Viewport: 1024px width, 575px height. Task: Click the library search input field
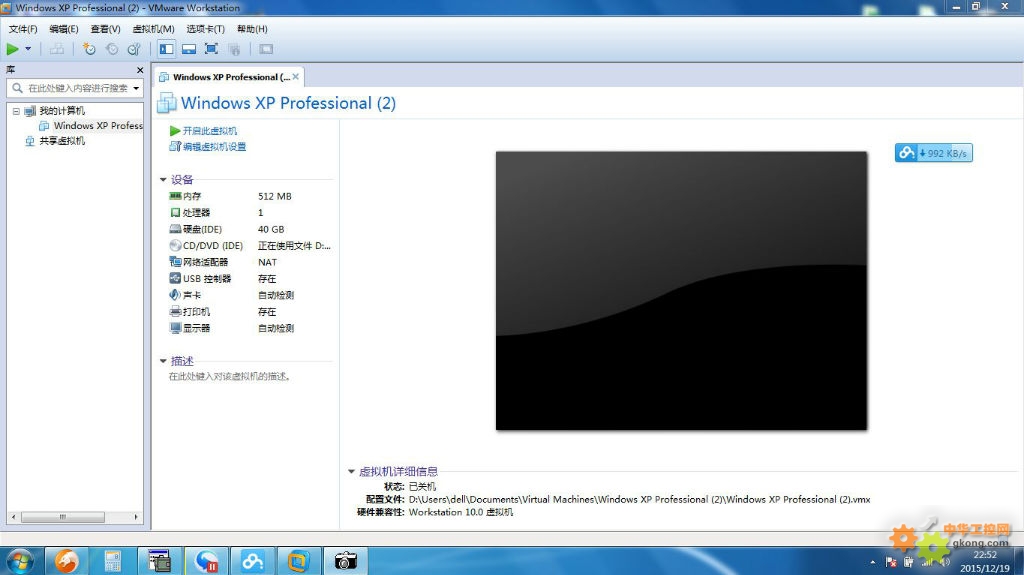(77, 88)
